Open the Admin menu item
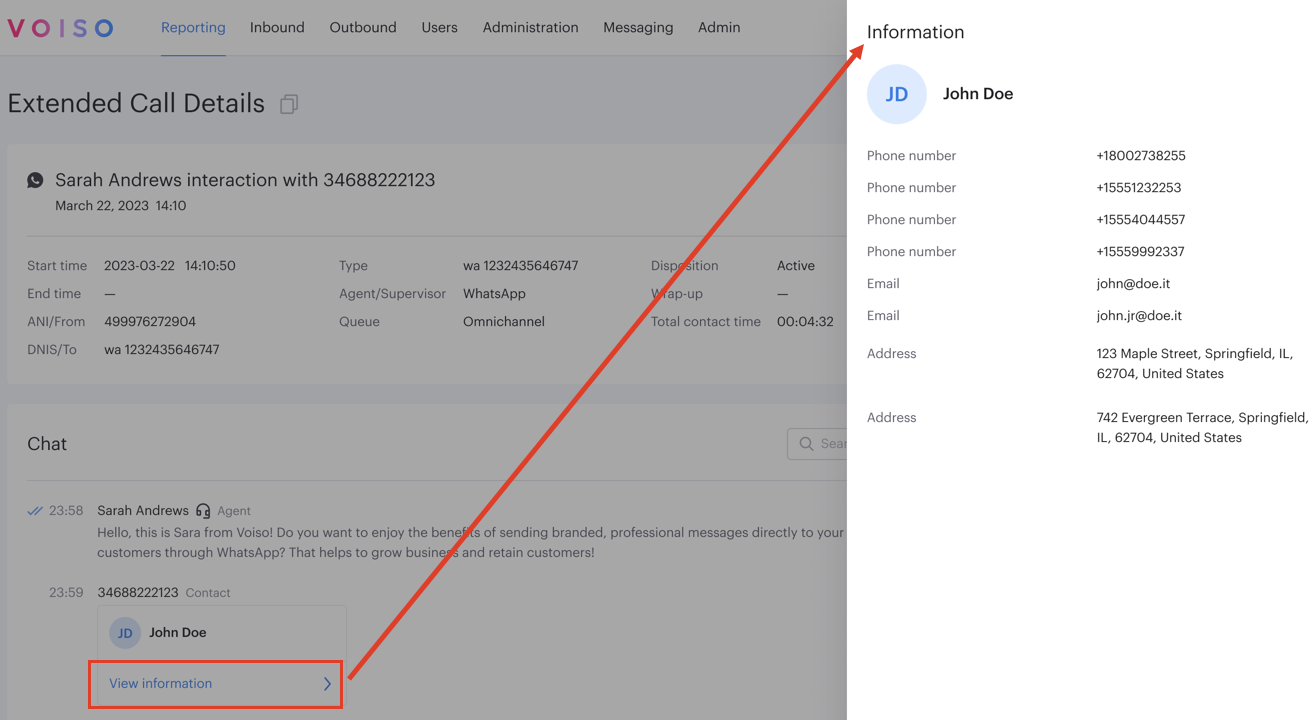 (719, 28)
